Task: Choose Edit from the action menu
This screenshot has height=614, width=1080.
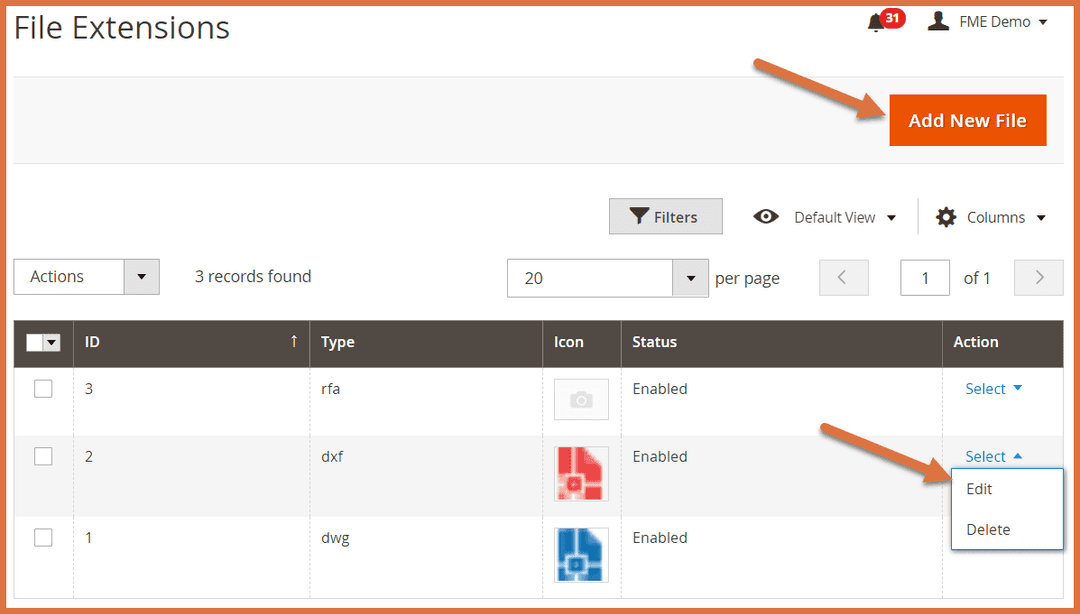Action: [x=979, y=489]
